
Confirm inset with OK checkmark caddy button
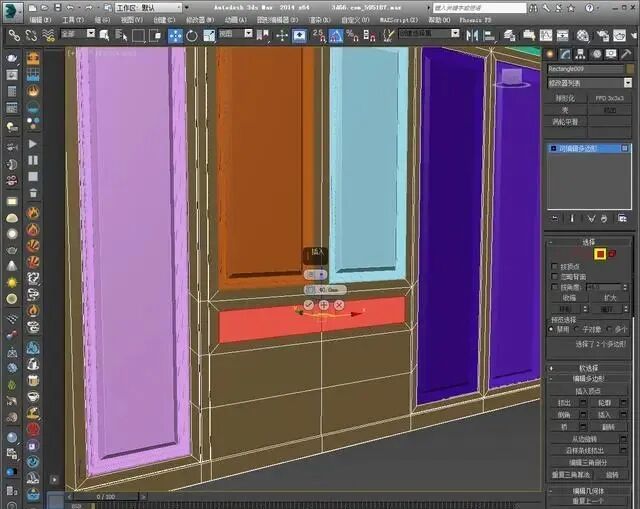click(x=309, y=305)
